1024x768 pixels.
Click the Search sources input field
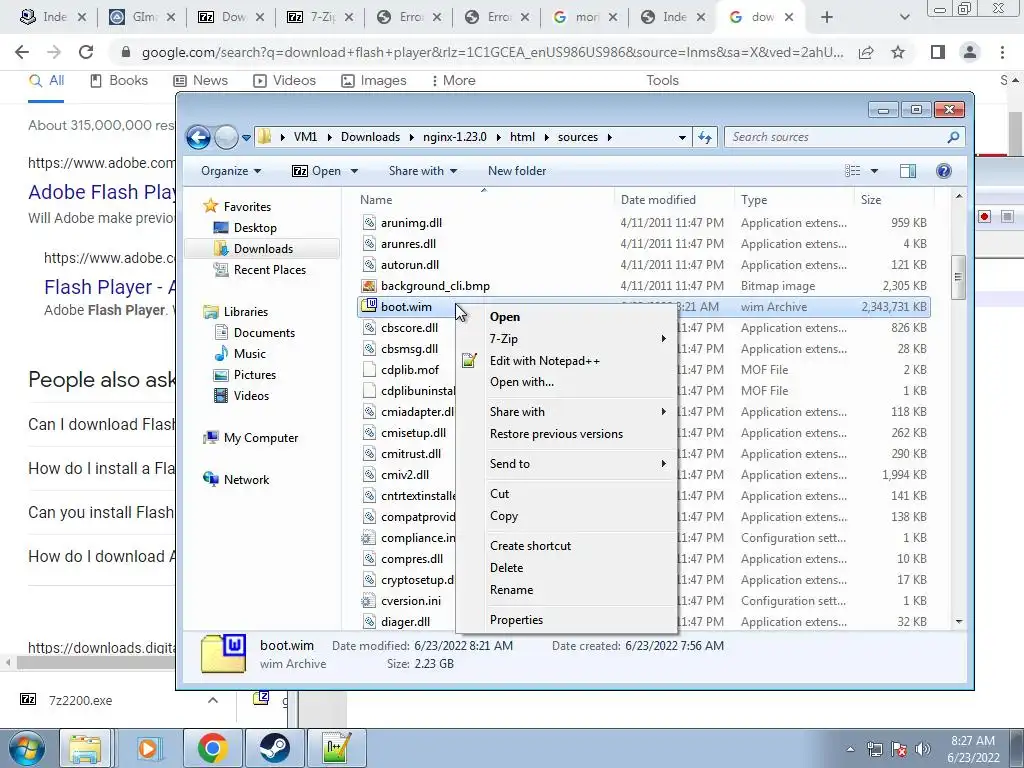836,137
